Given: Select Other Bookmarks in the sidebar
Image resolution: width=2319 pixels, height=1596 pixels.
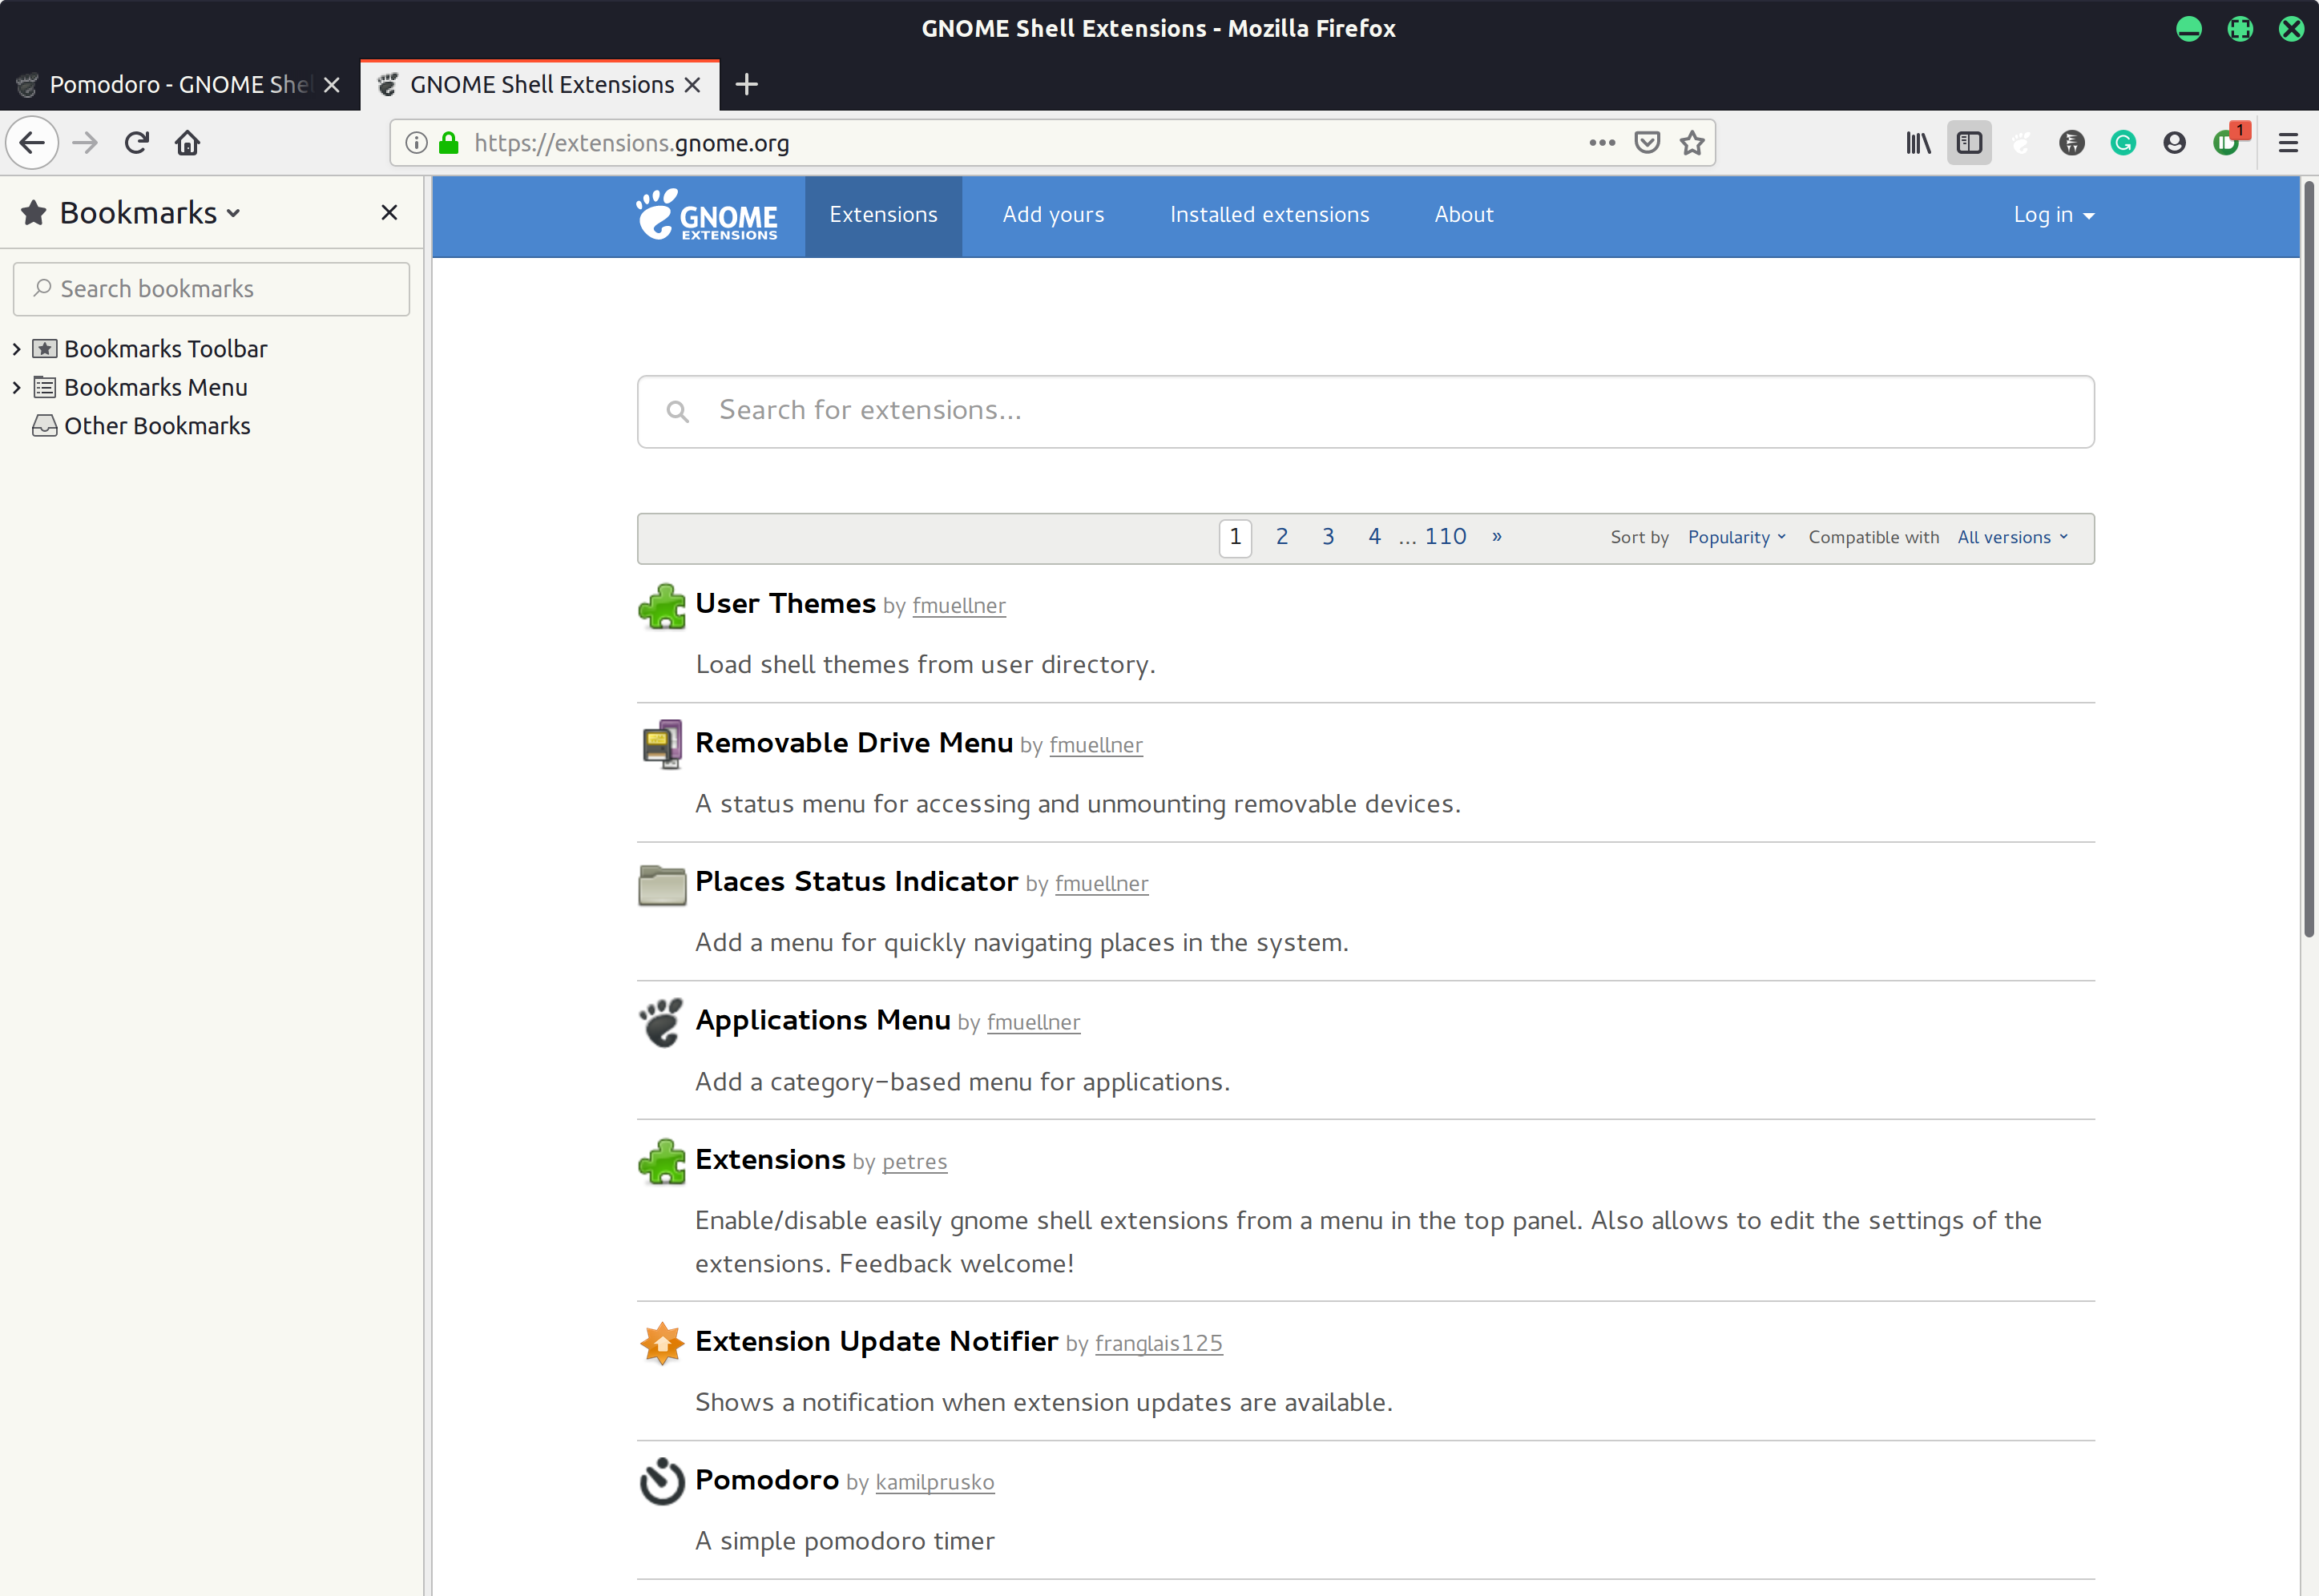Looking at the screenshot, I should 141,426.
